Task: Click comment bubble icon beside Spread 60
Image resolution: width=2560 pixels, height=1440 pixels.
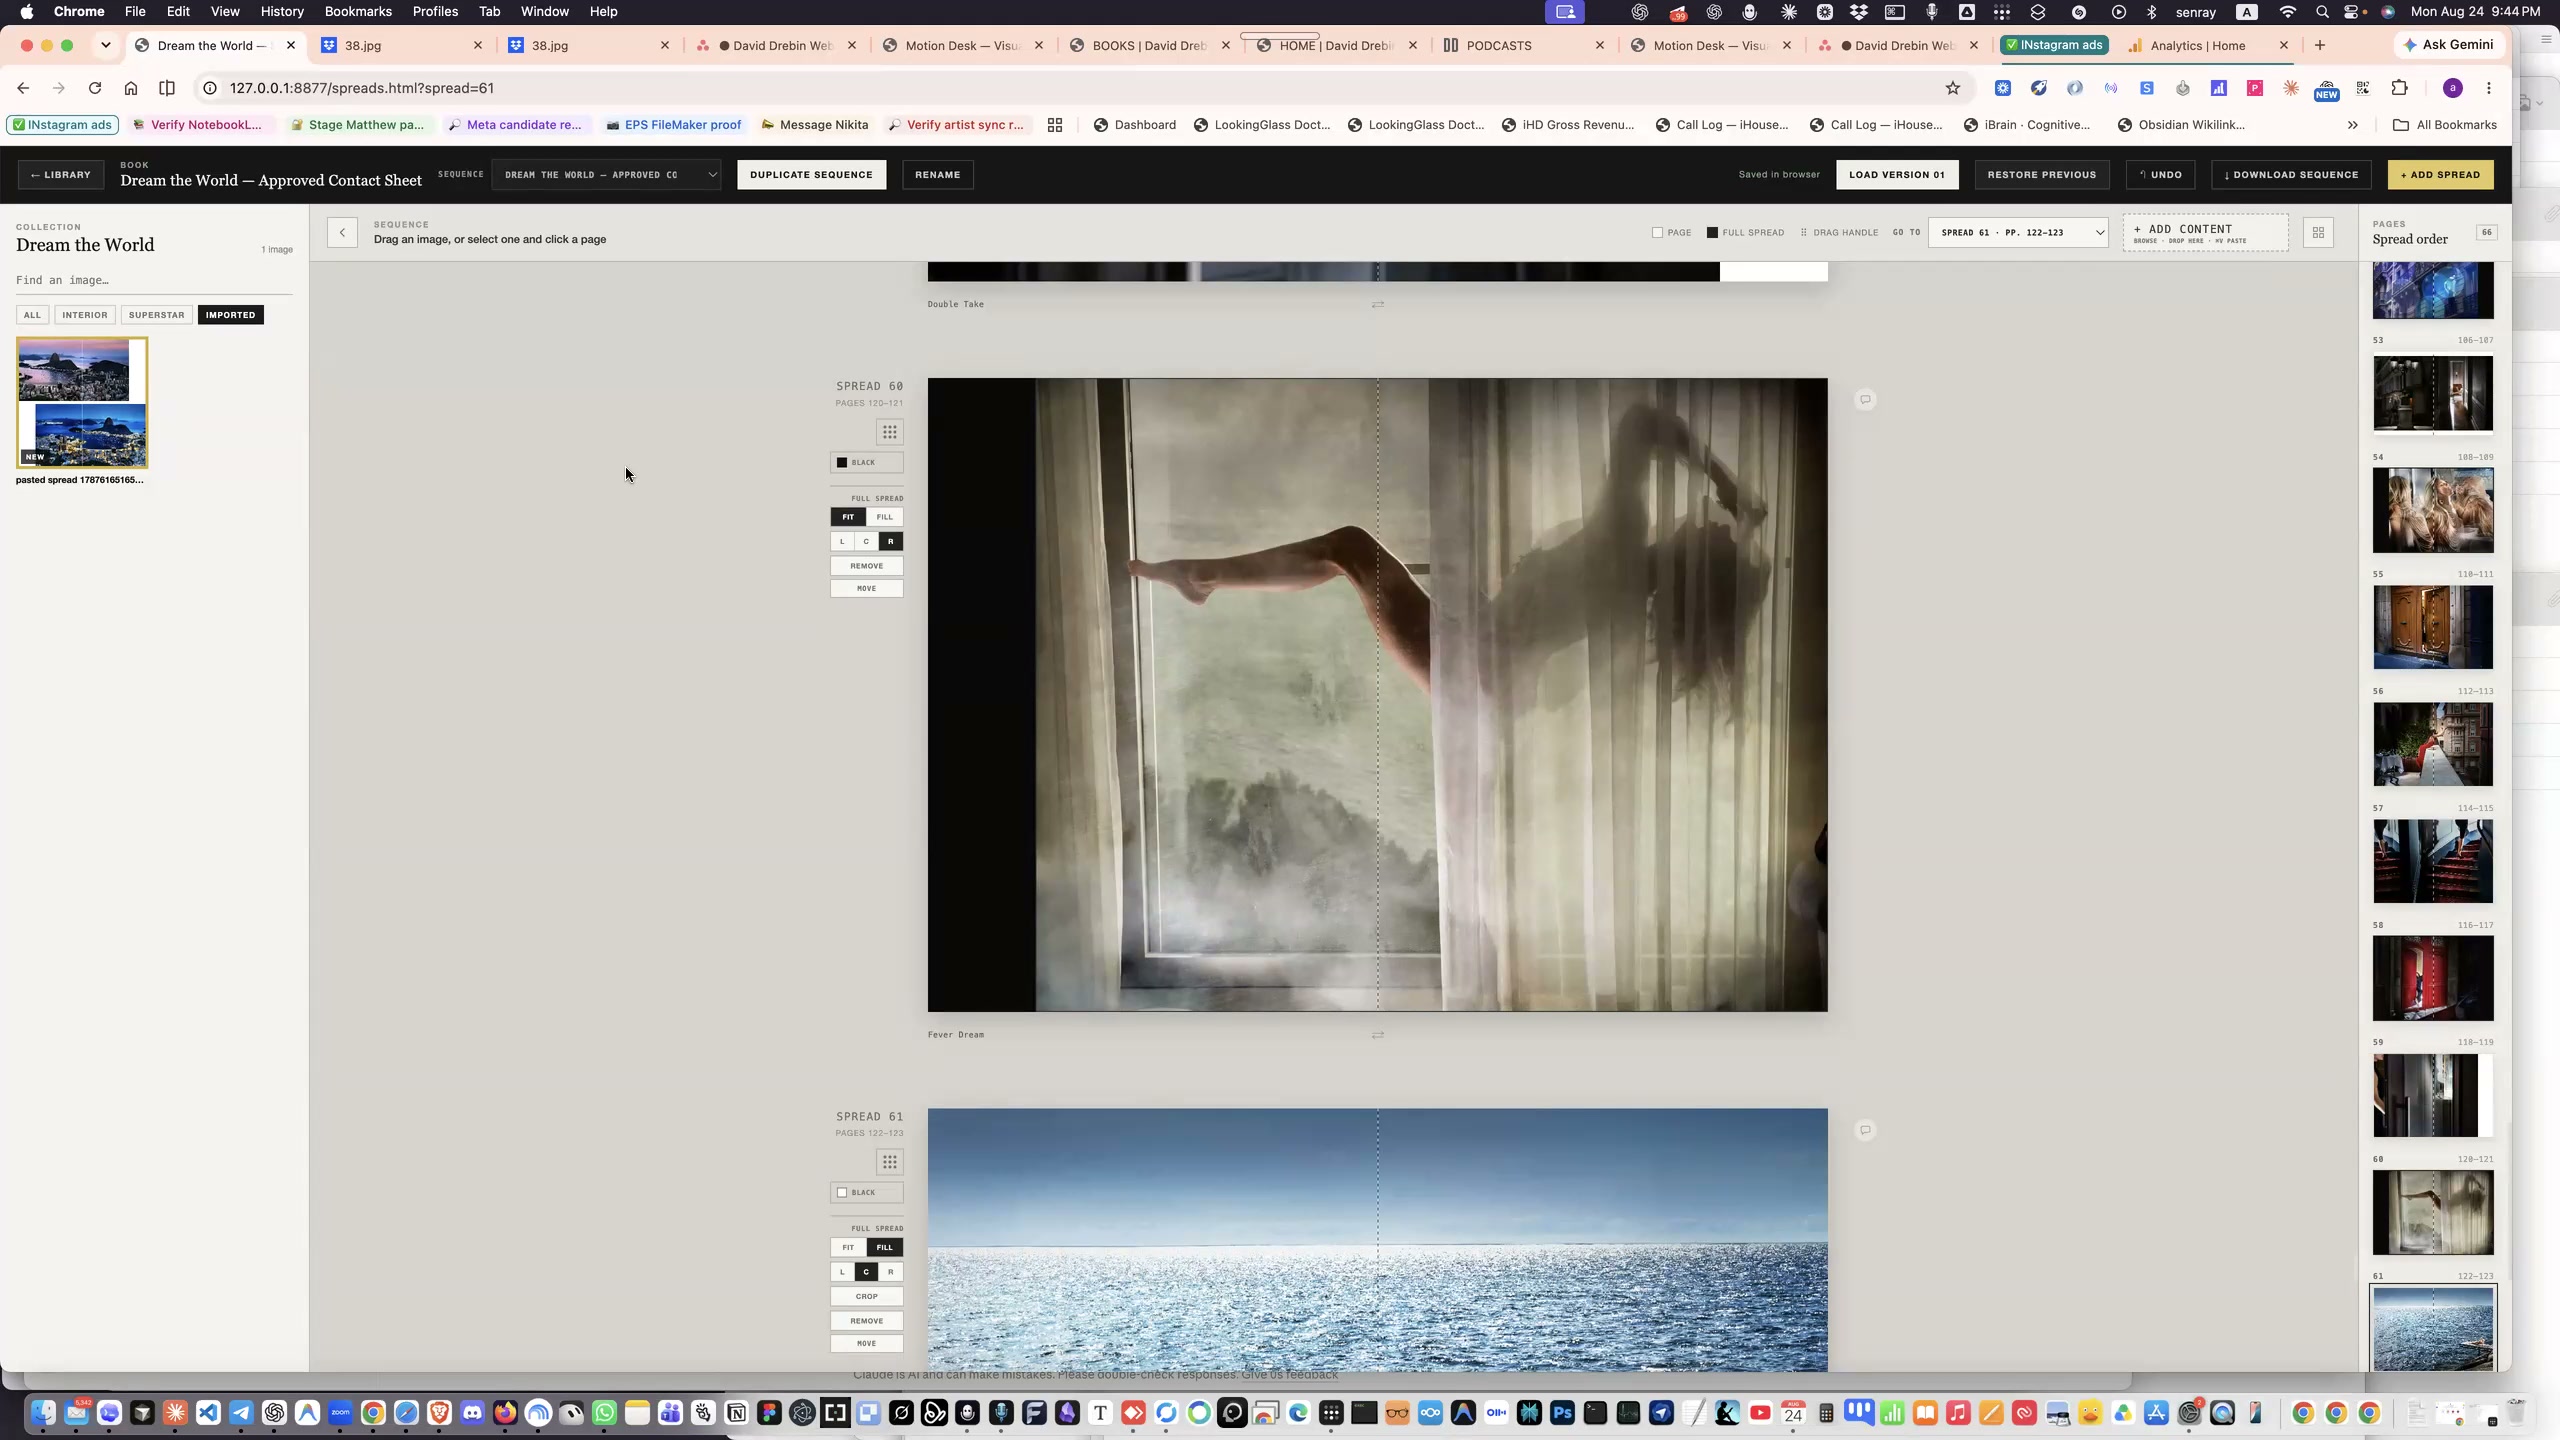Action: click(1865, 400)
